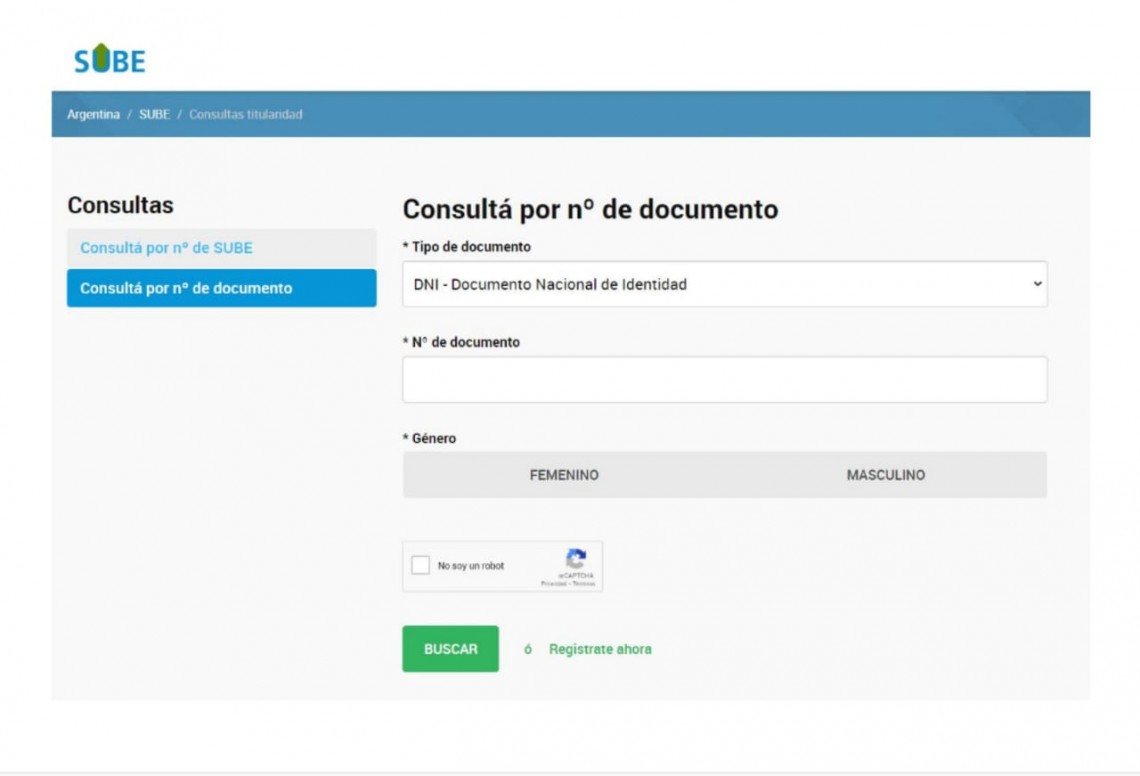This screenshot has width=1140, height=776.
Task: Select FEMENINO as gender
Action: [x=564, y=475]
